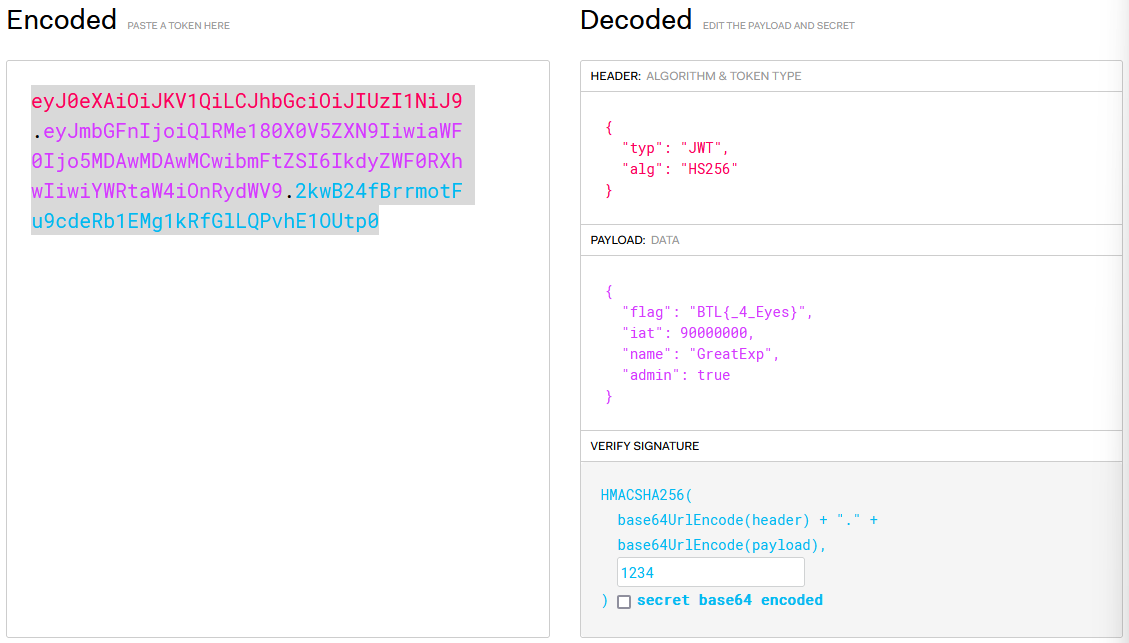This screenshot has height=643, width=1129.
Task: Click the "flag": "BTL{_4_Eyes}" line
Action: tap(717, 312)
